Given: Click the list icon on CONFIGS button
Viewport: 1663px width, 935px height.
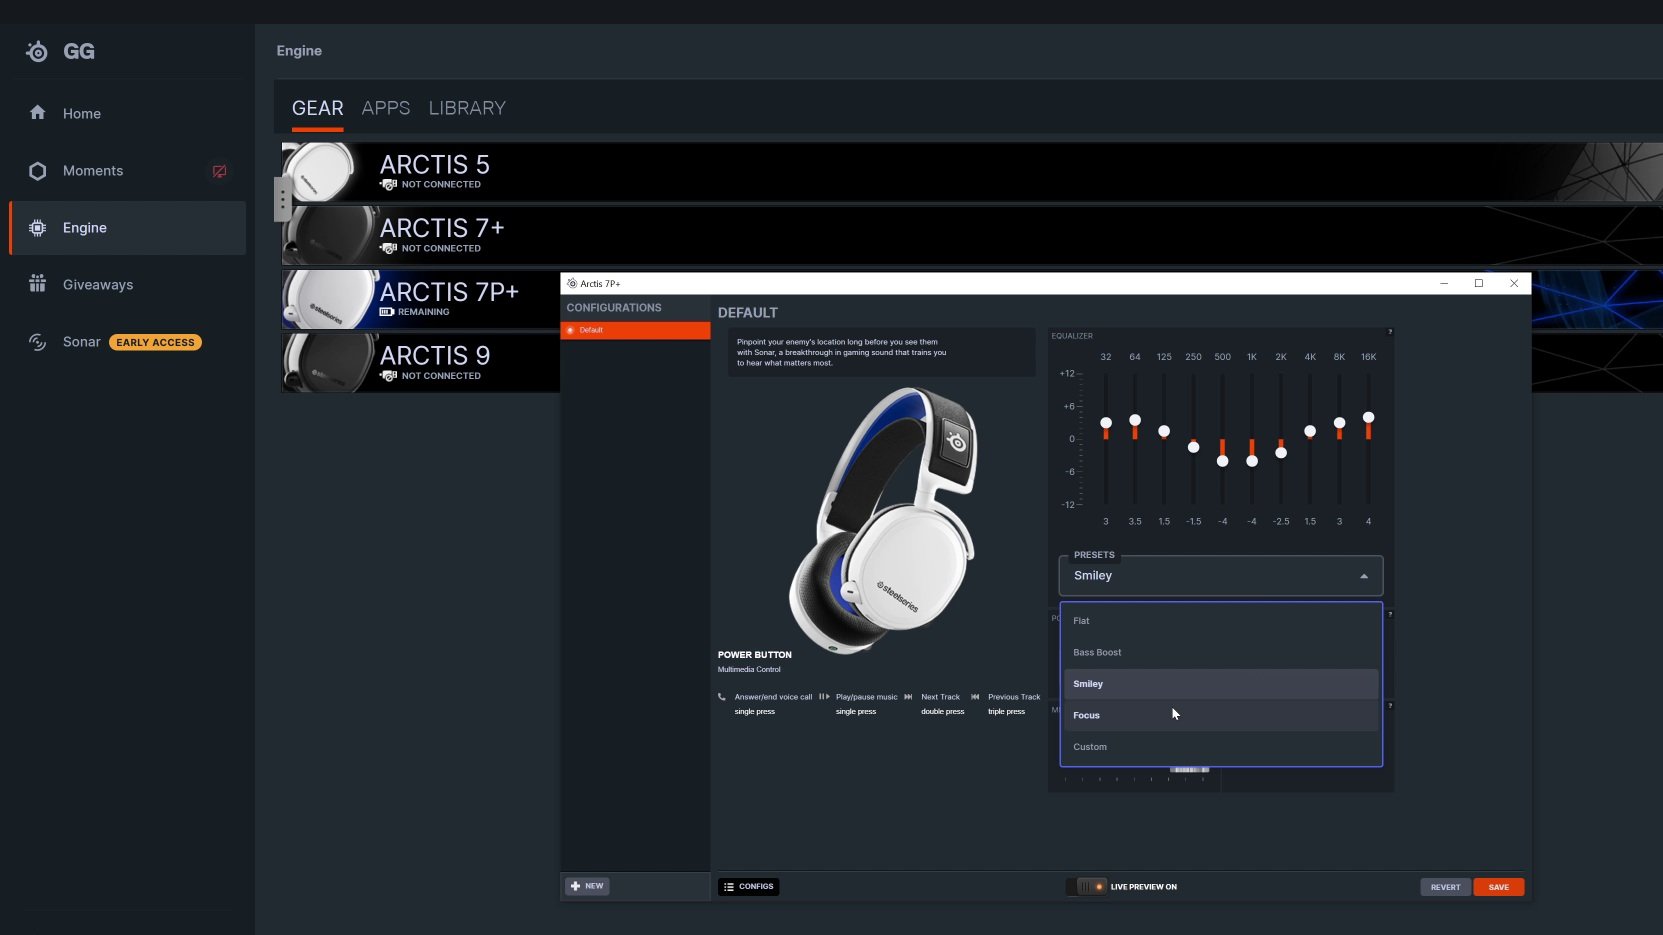Looking at the screenshot, I should [x=729, y=887].
